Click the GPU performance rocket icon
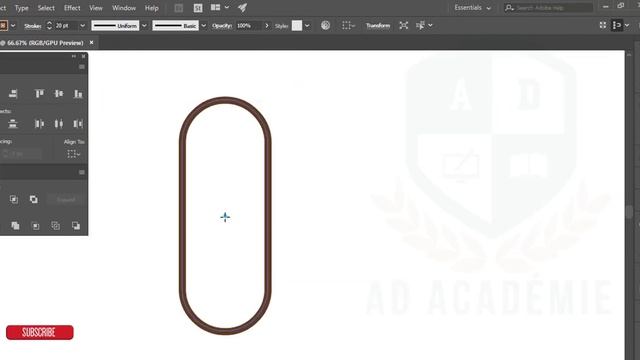Viewport: 640px width, 360px height. (243, 7)
